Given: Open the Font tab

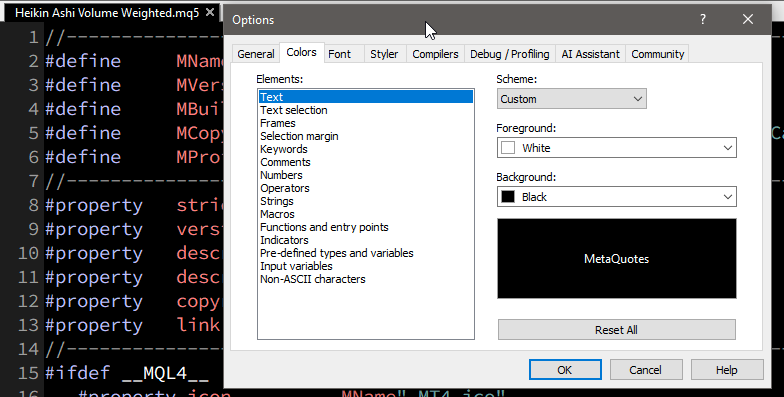Looking at the screenshot, I should point(340,54).
